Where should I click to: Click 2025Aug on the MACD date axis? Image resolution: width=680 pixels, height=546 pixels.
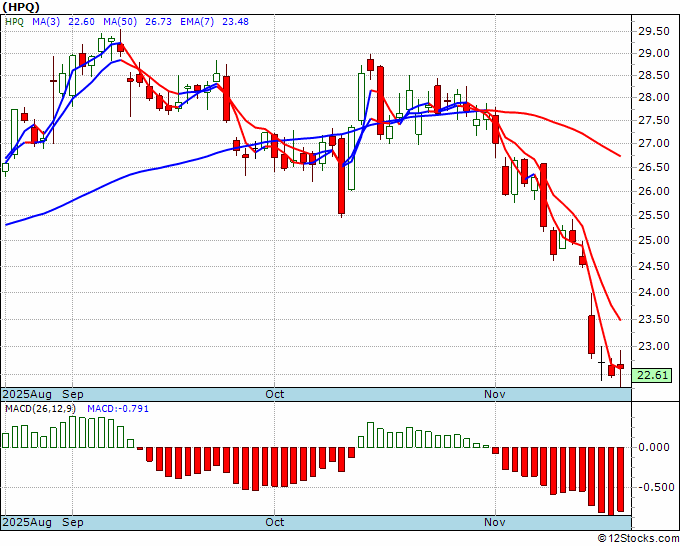coord(28,522)
